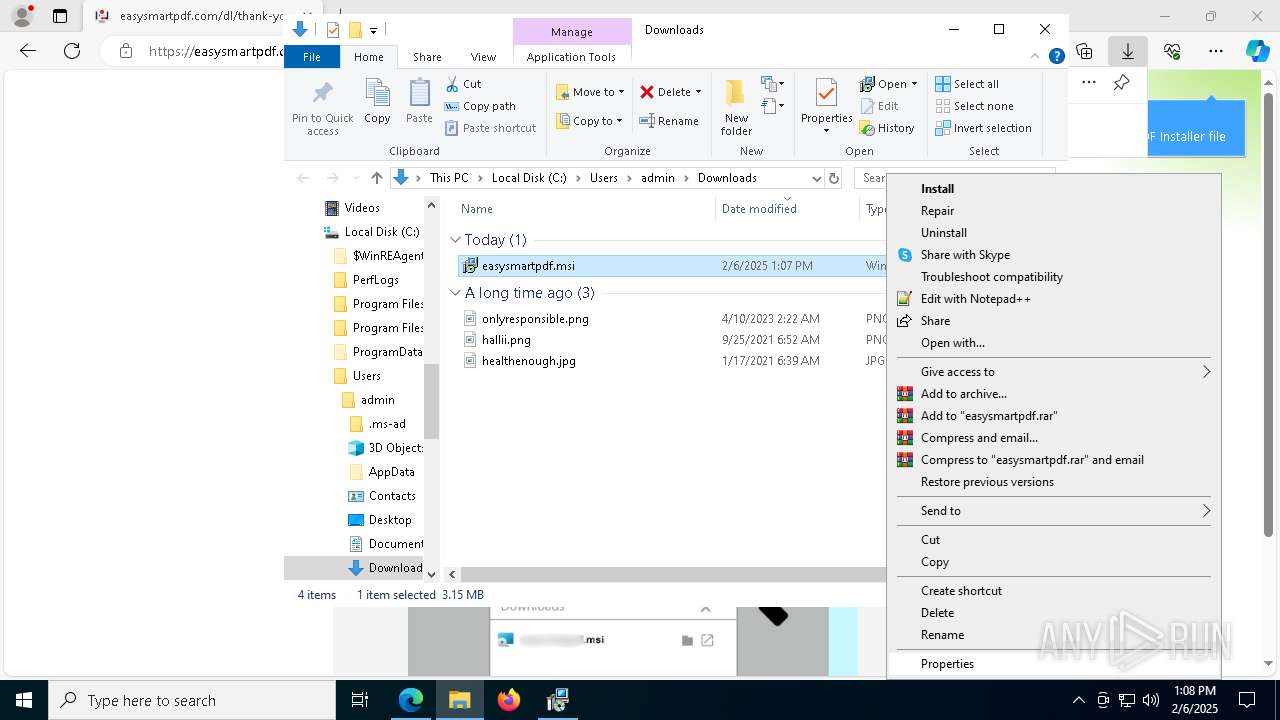Open Microsoft Edge from the taskbar
This screenshot has height=720, width=1280.
[x=411, y=700]
